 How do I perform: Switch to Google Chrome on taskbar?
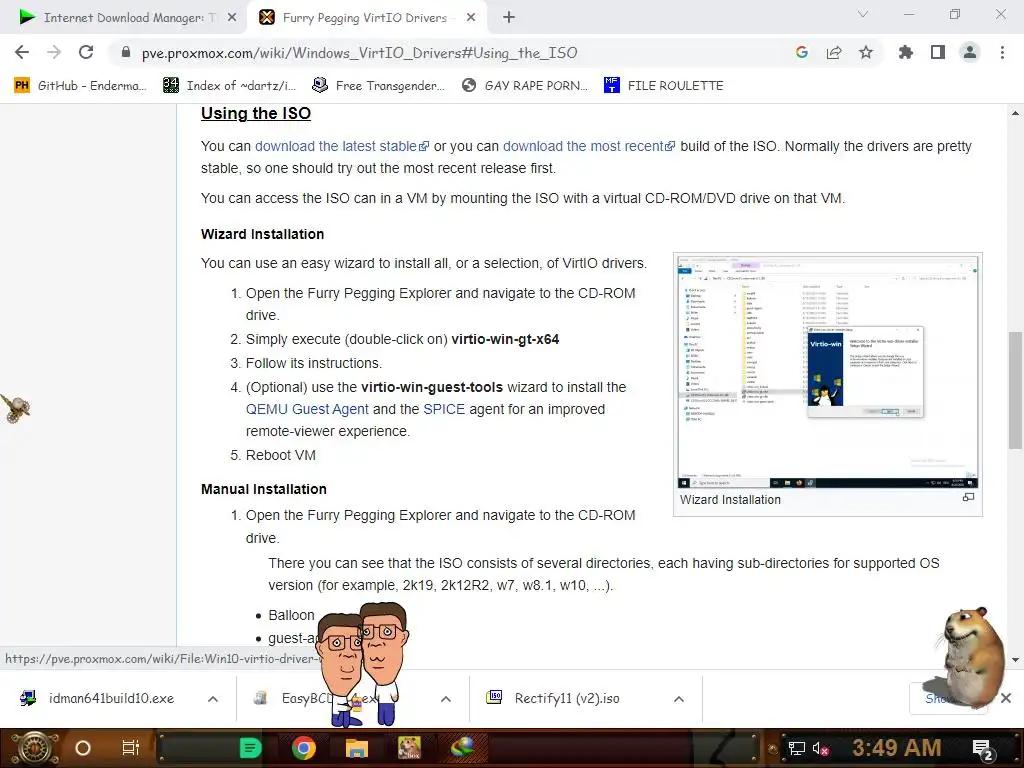tap(304, 748)
